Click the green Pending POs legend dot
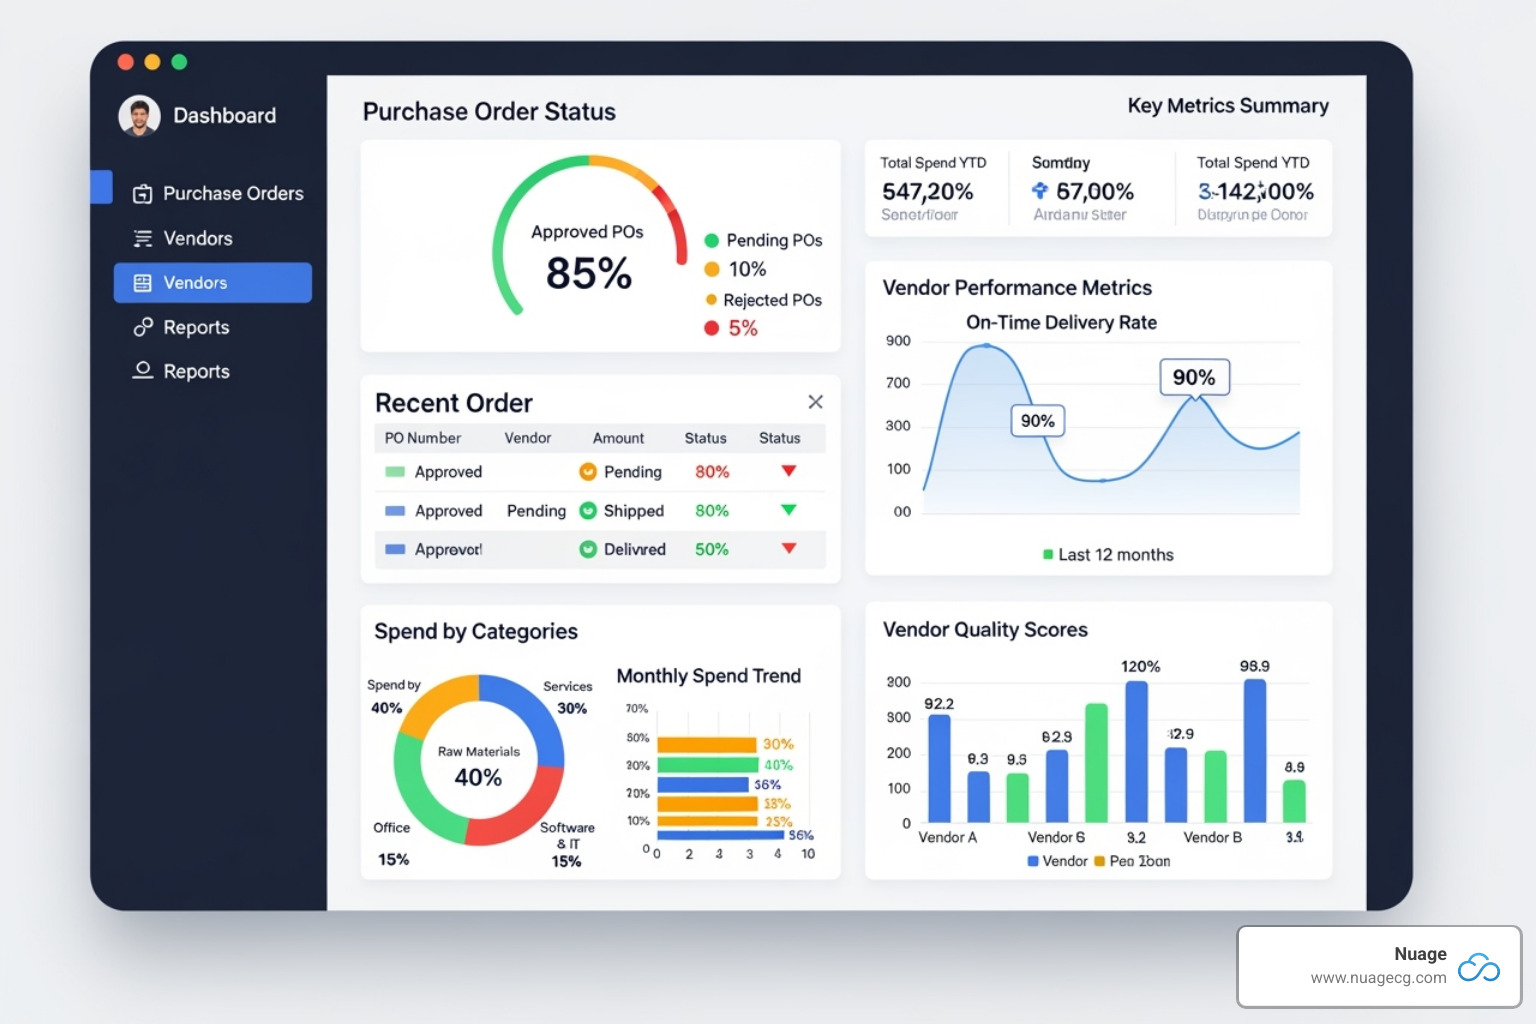This screenshot has width=1536, height=1024. tap(712, 241)
